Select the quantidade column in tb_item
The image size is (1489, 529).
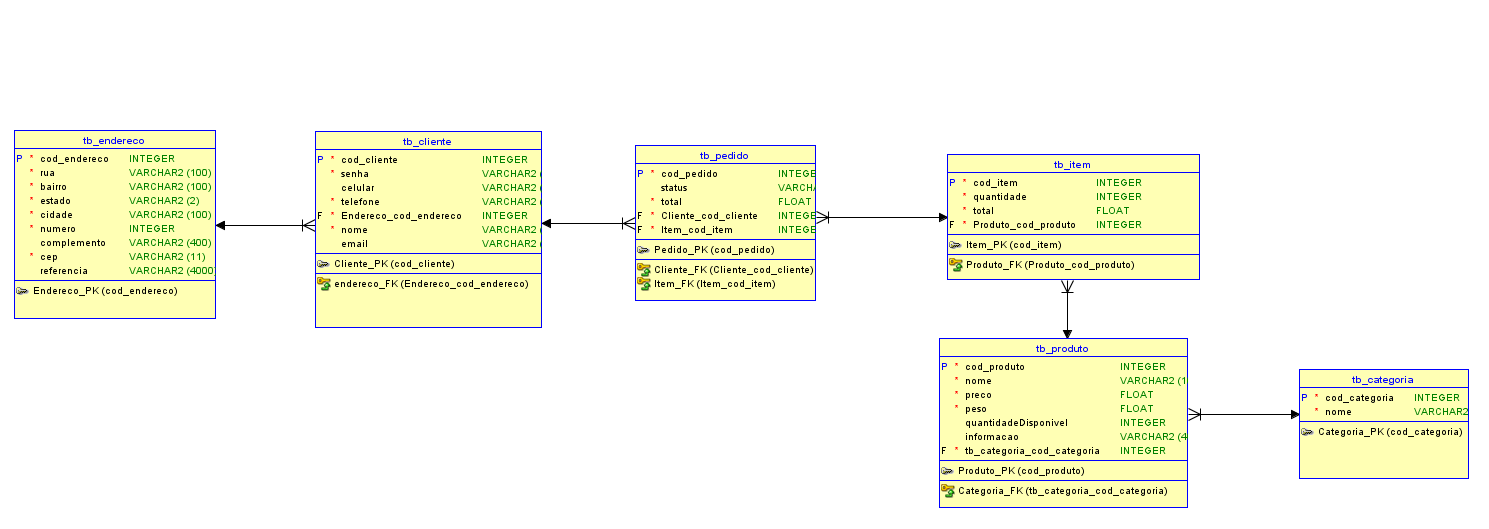click(x=1073, y=196)
